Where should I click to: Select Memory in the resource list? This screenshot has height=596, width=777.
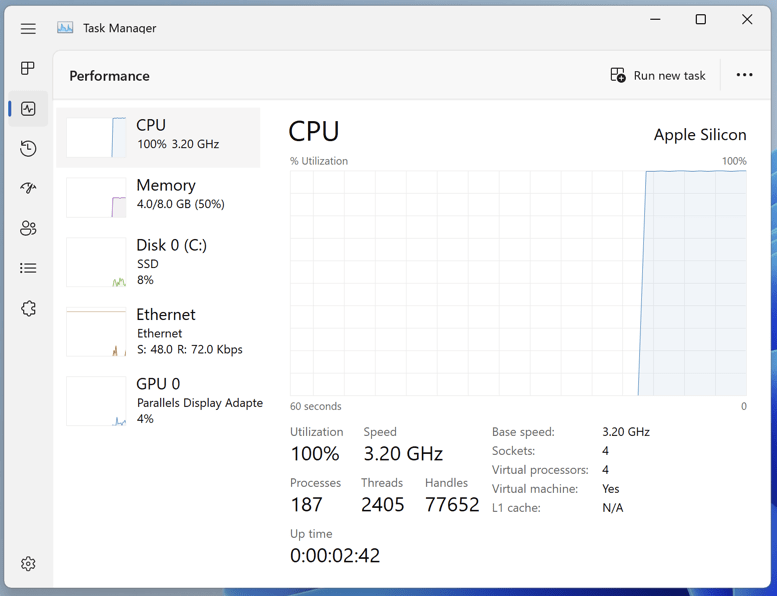coord(158,198)
